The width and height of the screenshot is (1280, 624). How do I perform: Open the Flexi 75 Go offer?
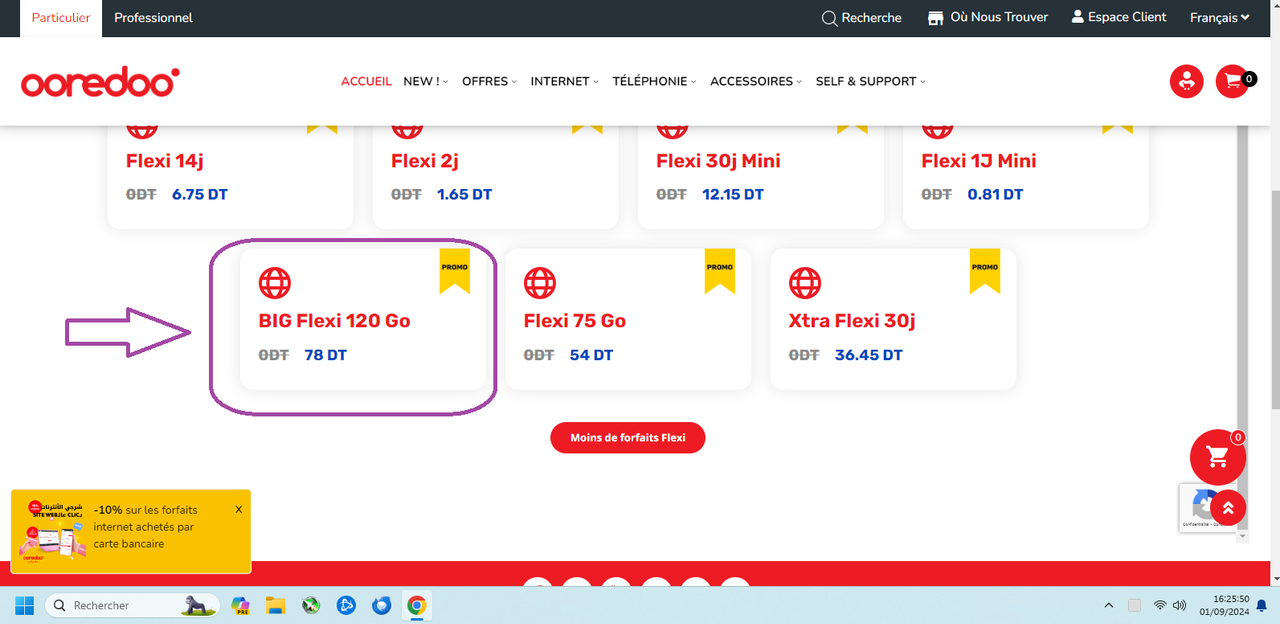(575, 321)
